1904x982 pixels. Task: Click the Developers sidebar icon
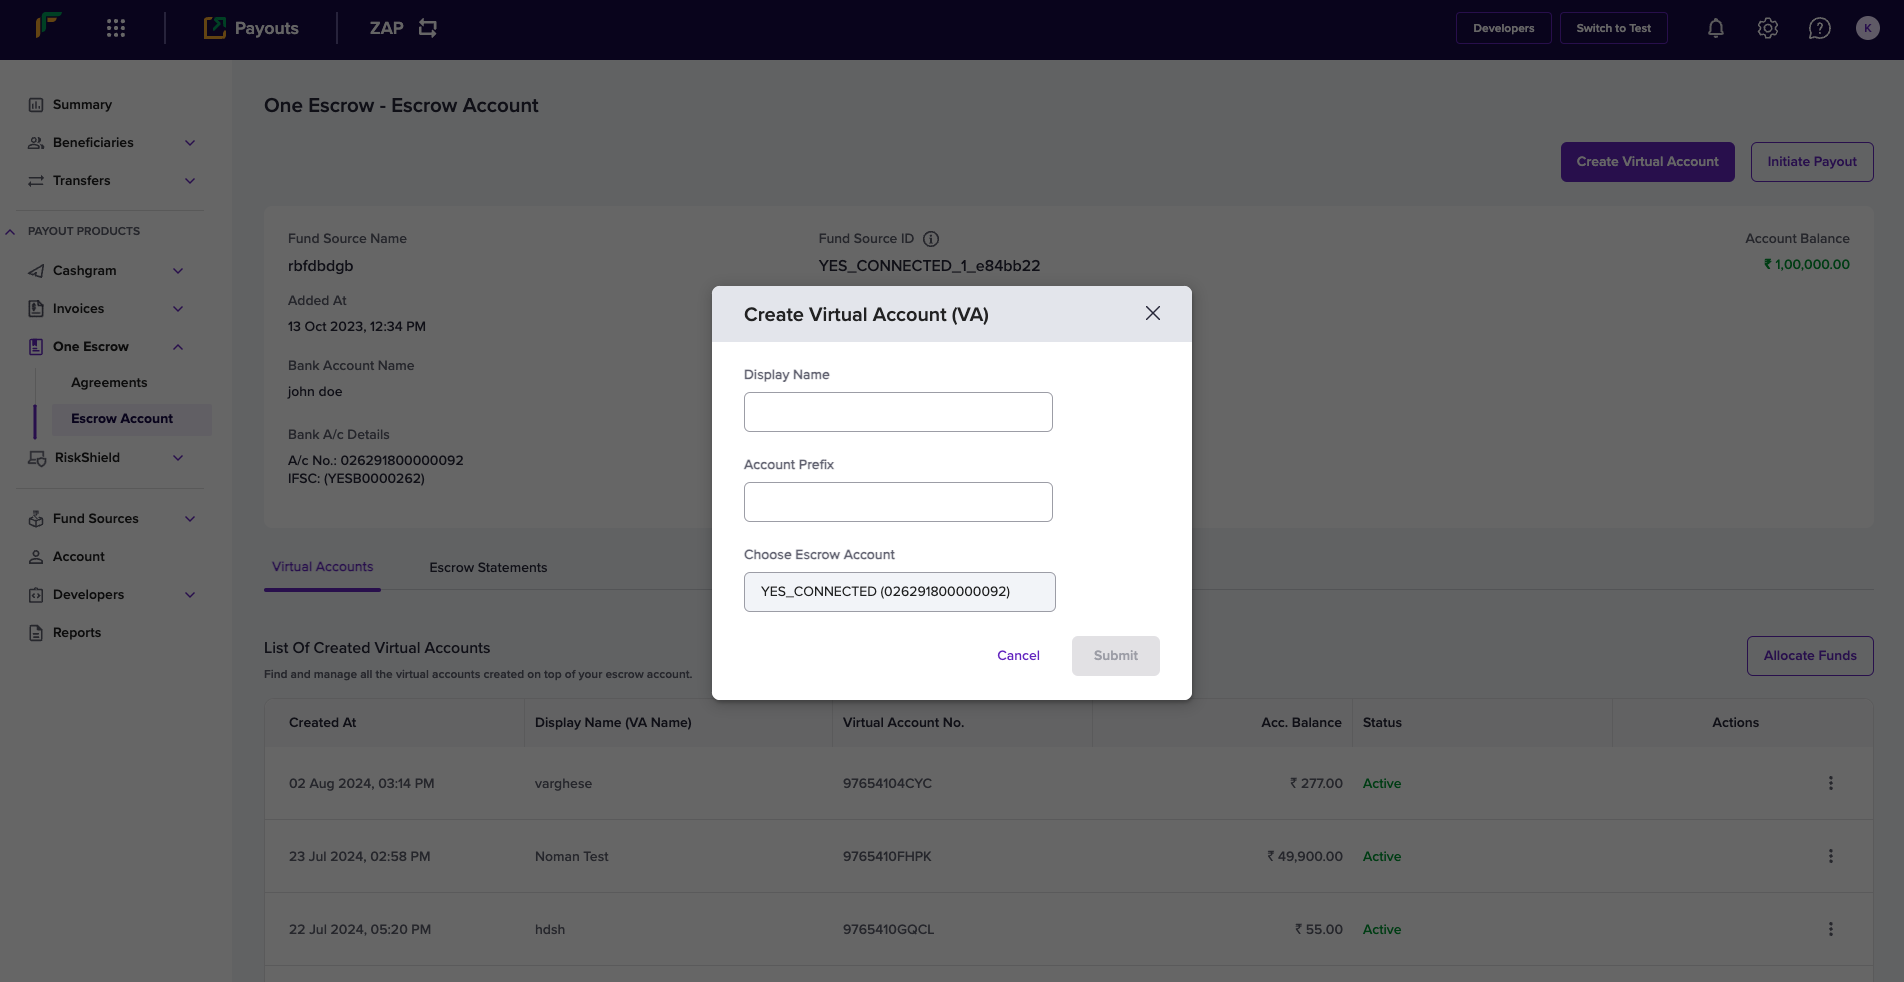[36, 595]
